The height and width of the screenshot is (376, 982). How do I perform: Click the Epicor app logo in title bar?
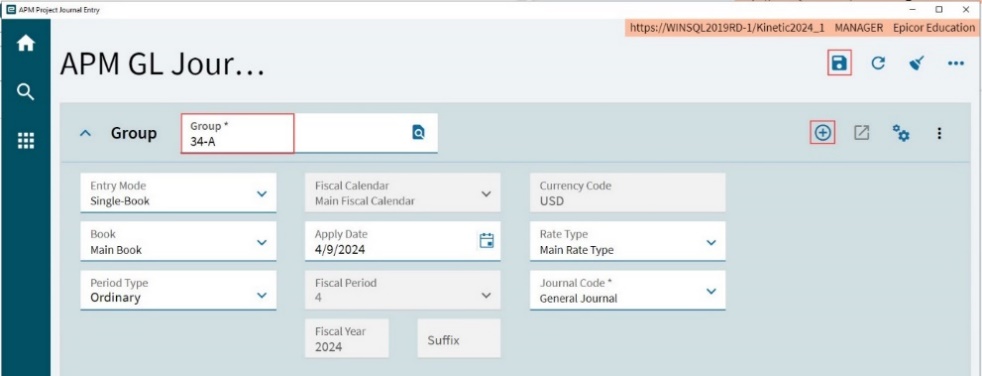(x=10, y=10)
